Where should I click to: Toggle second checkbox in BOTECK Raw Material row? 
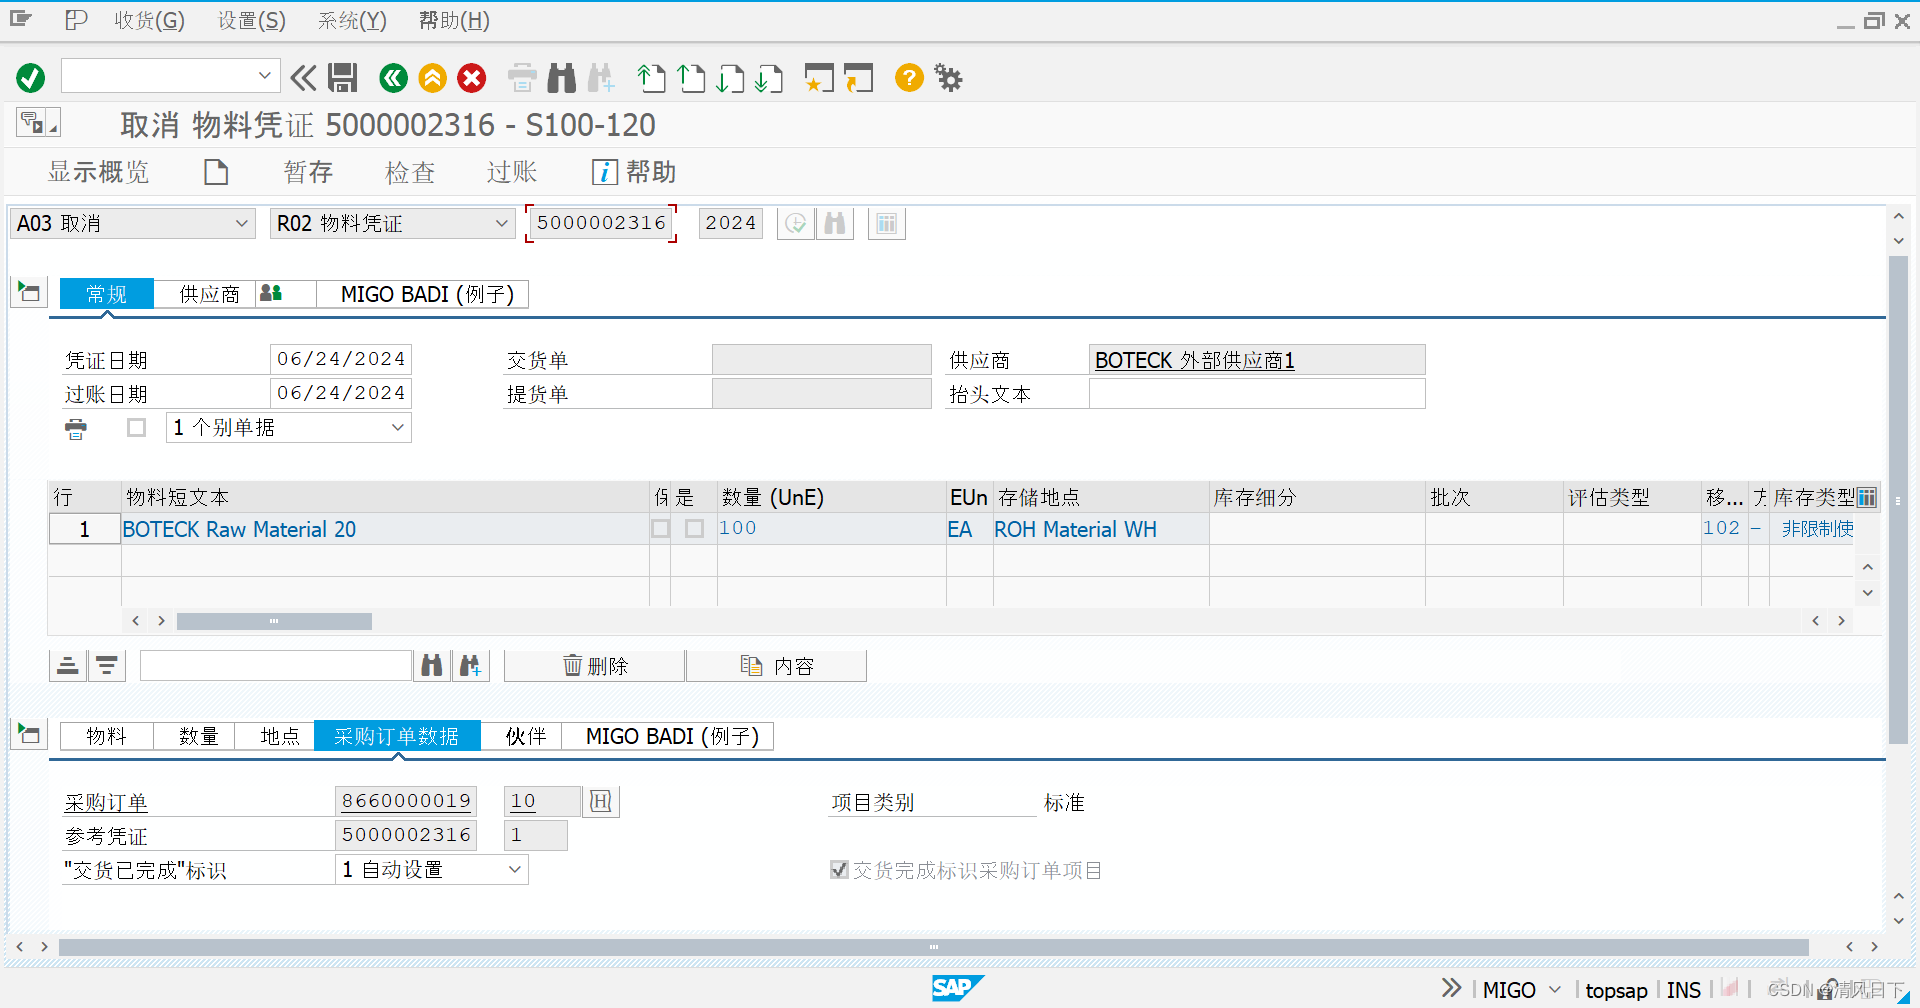[695, 528]
